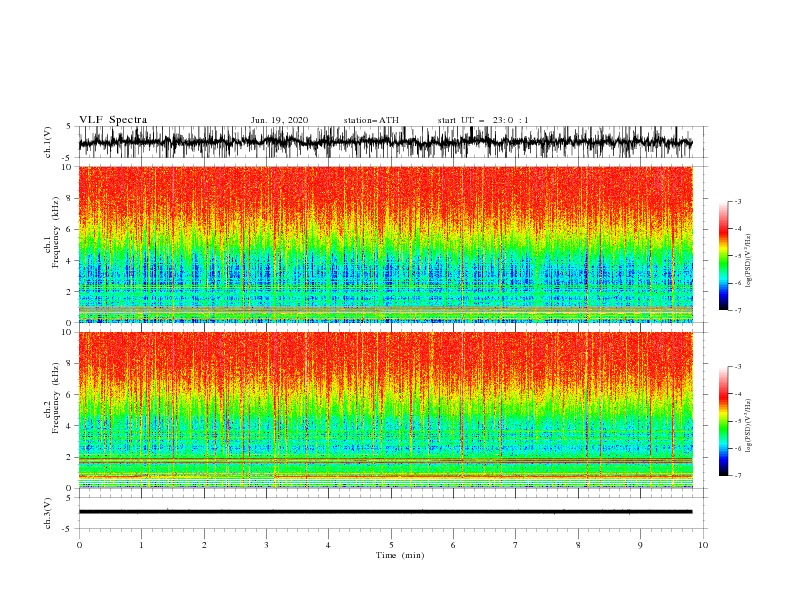Click the 'station=ATH' label

[x=371, y=120]
